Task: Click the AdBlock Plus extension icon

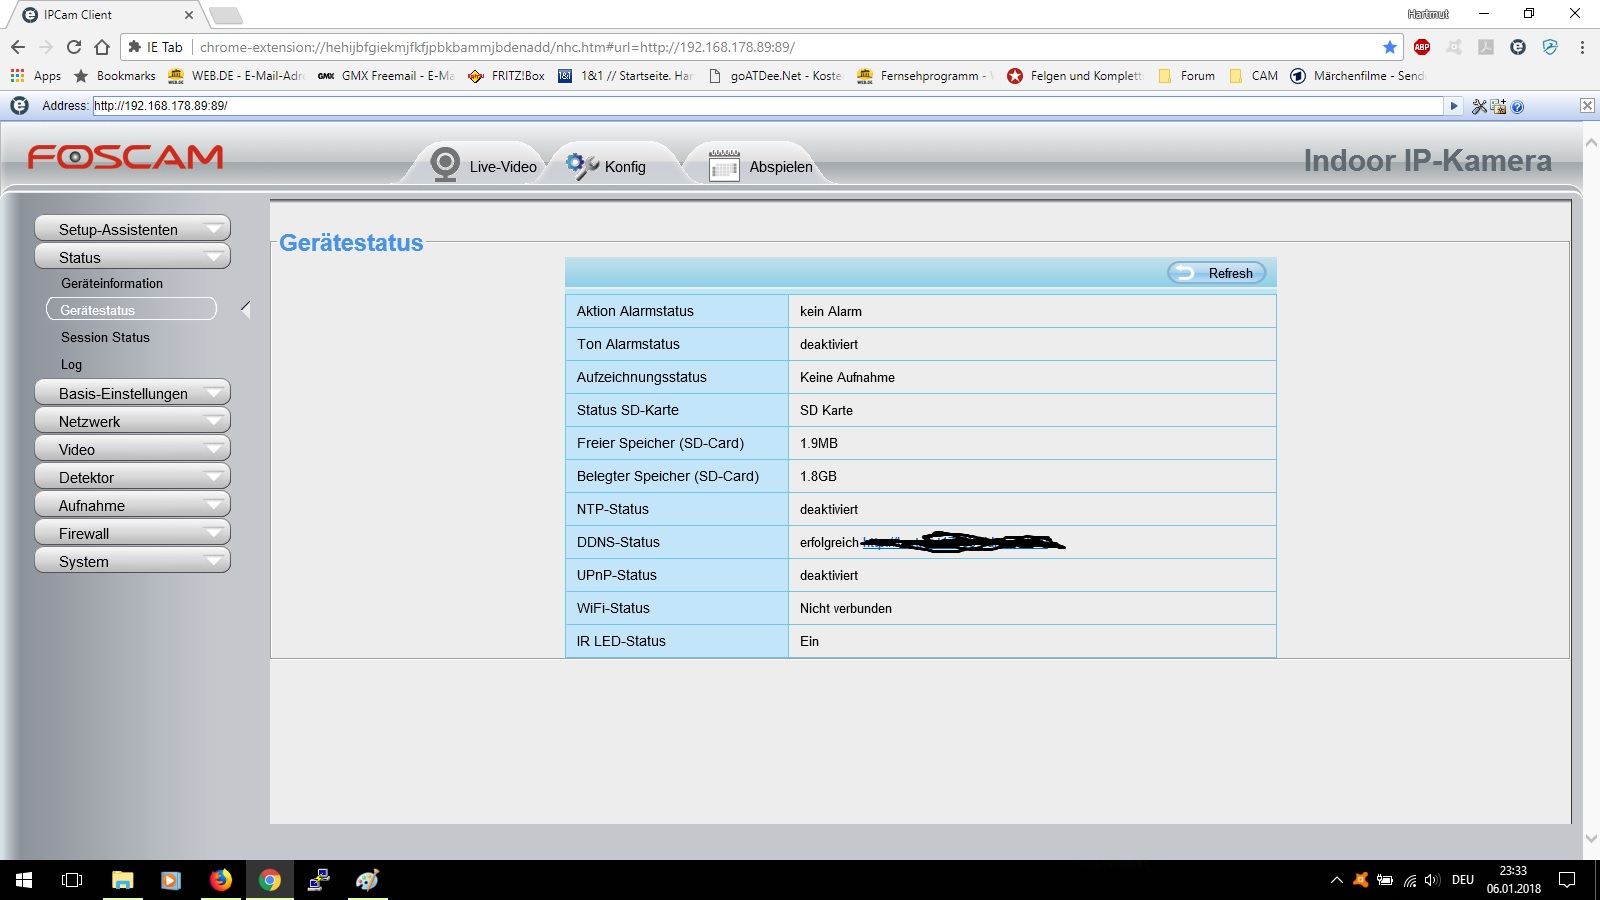Action: click(x=1422, y=47)
